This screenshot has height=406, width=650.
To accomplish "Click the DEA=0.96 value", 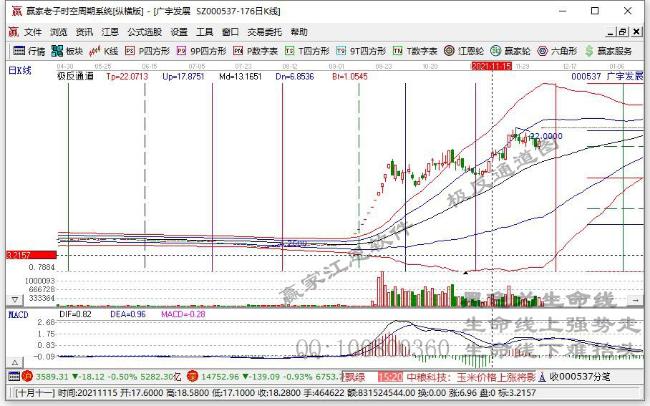I will coord(128,314).
